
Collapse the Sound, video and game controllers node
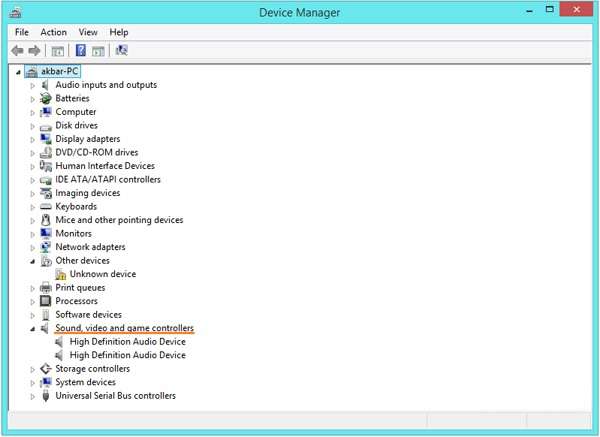(x=33, y=329)
